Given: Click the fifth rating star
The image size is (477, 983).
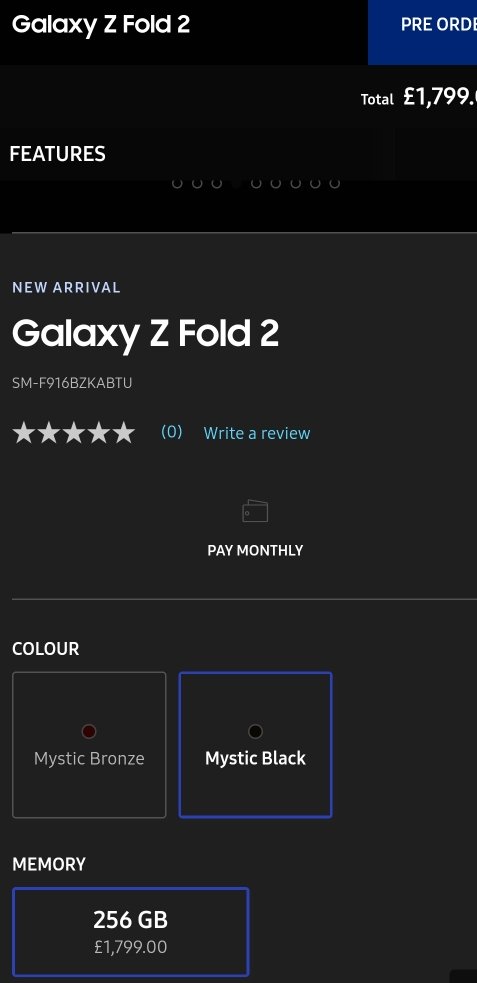Looking at the screenshot, I should pyautogui.click(x=123, y=433).
